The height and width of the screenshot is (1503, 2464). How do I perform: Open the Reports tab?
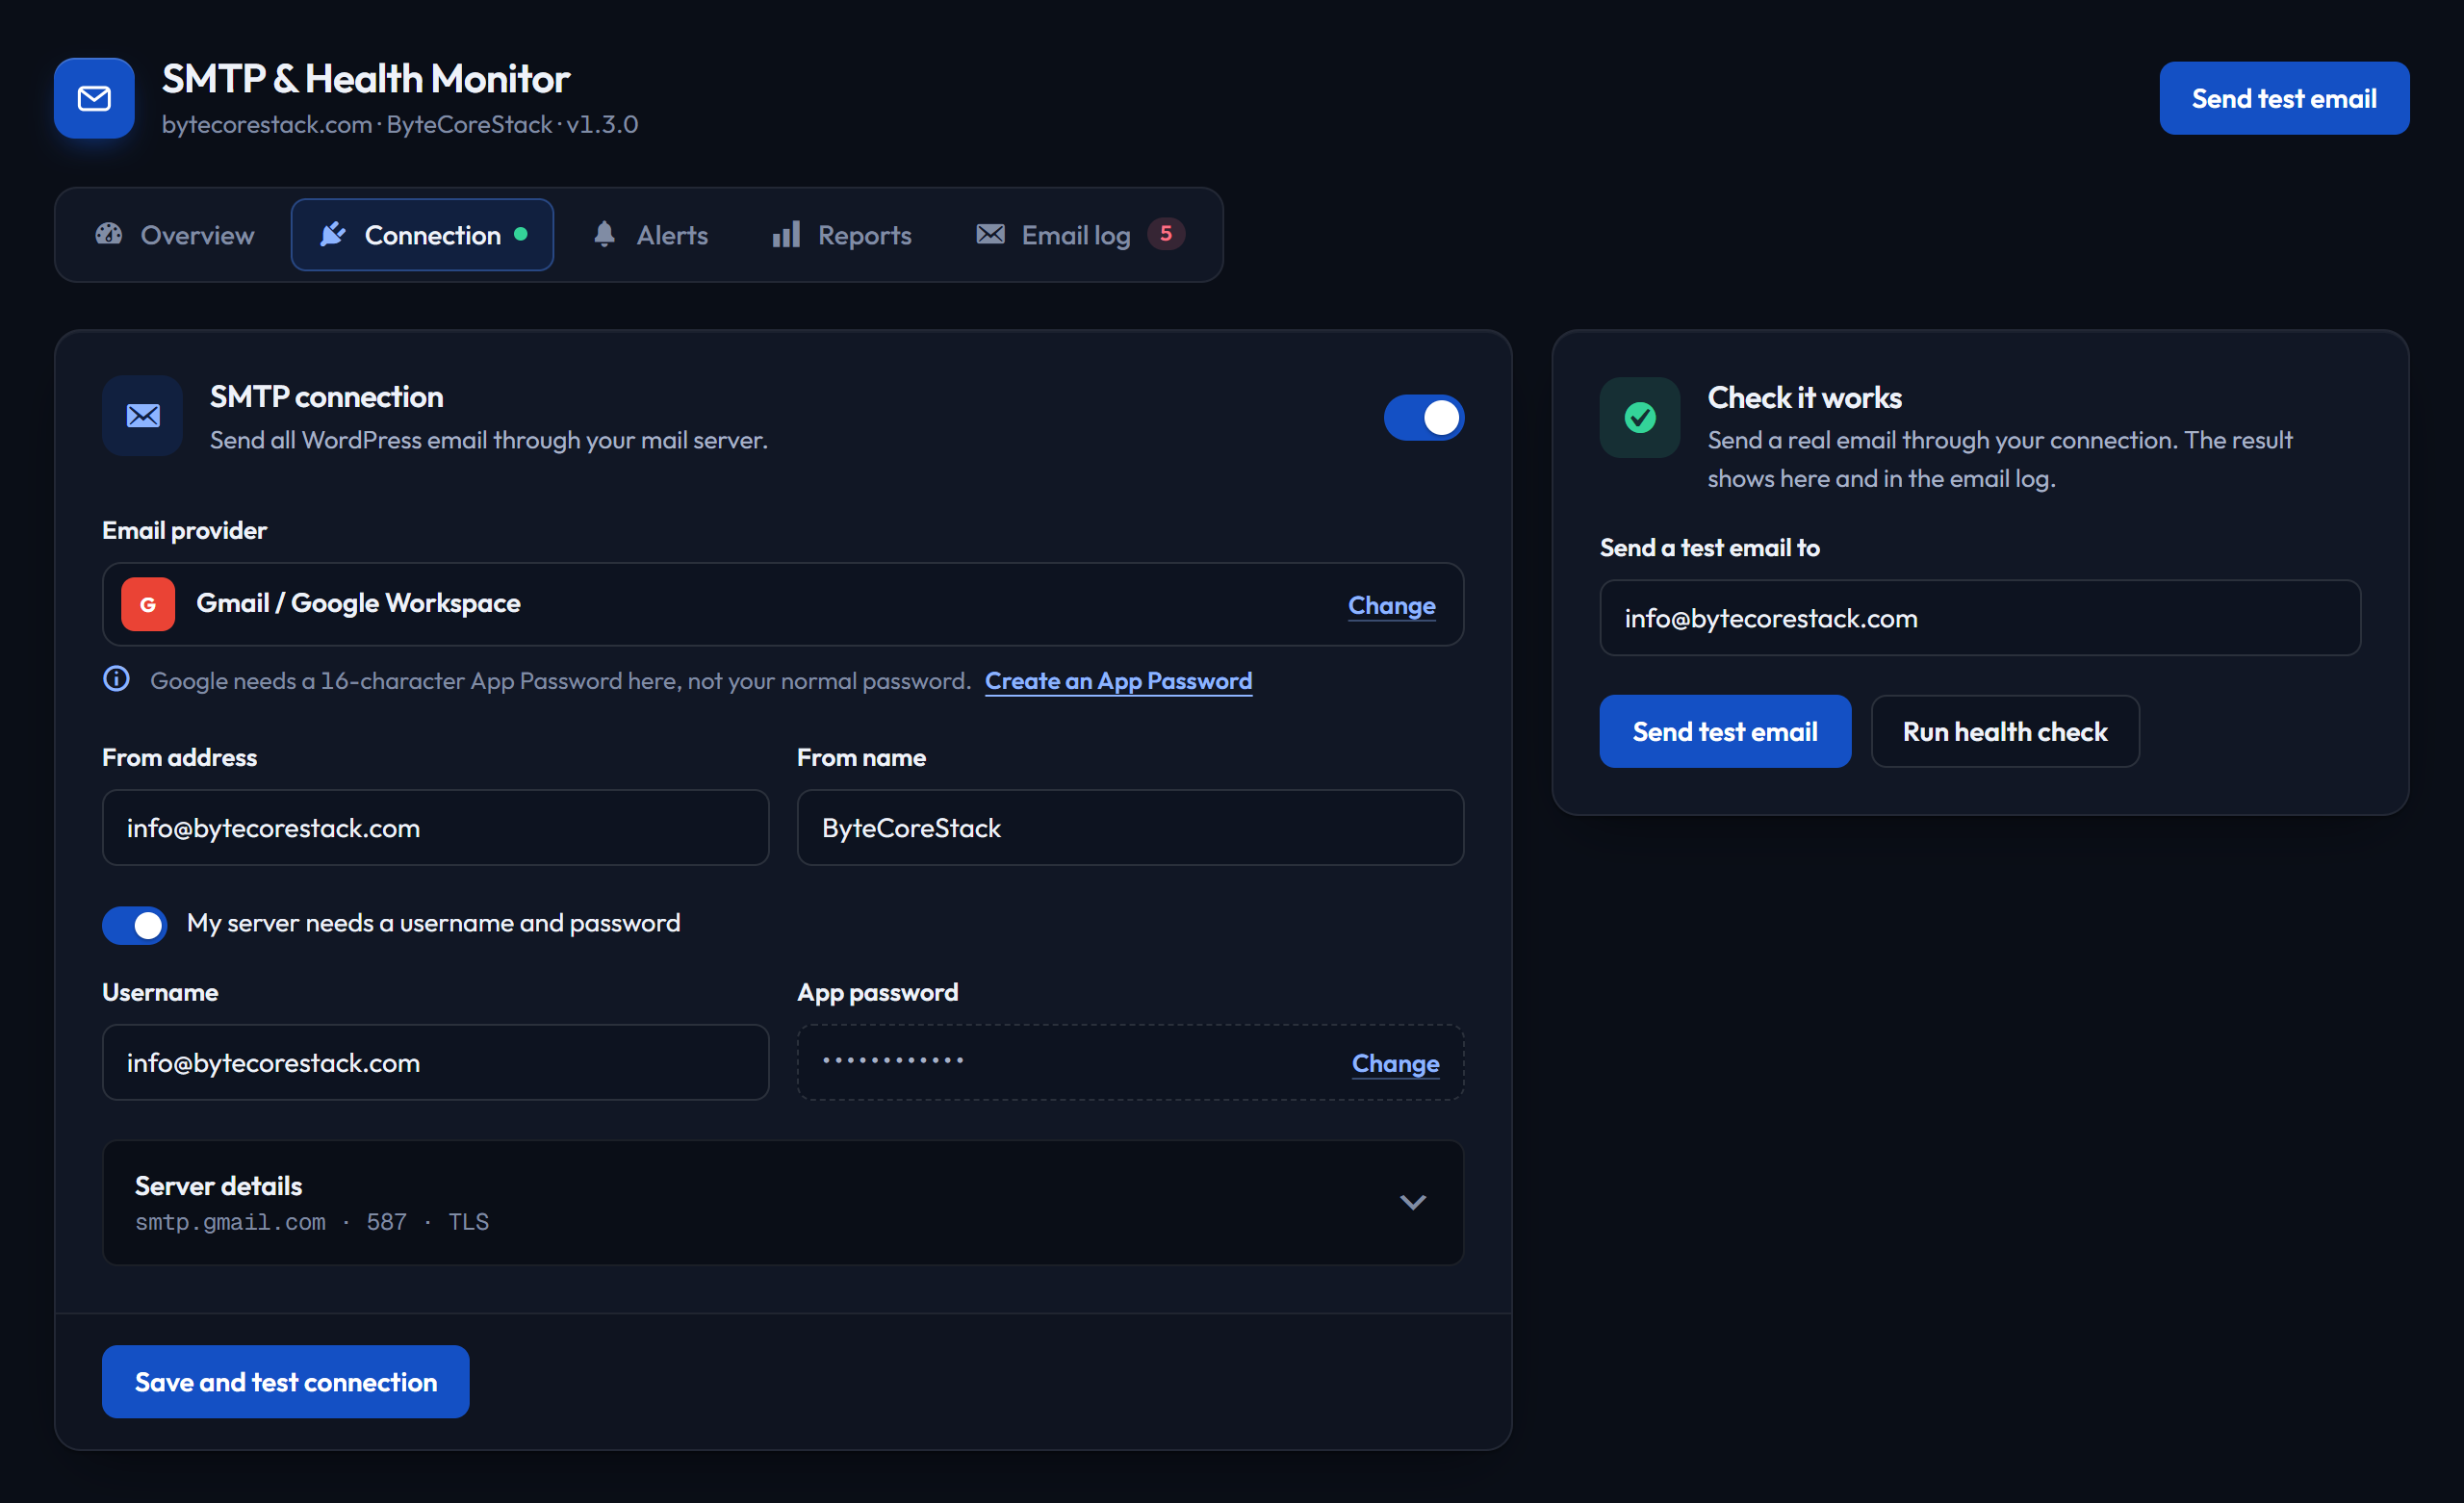coord(842,234)
